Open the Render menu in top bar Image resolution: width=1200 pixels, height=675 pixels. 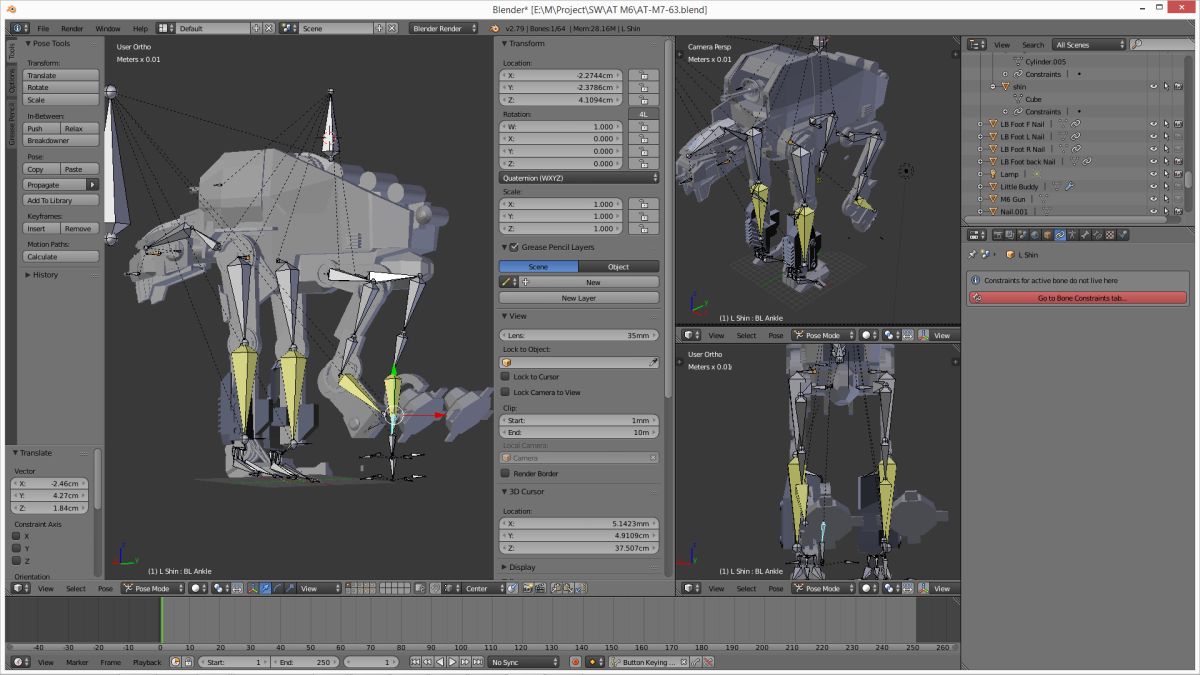72,28
